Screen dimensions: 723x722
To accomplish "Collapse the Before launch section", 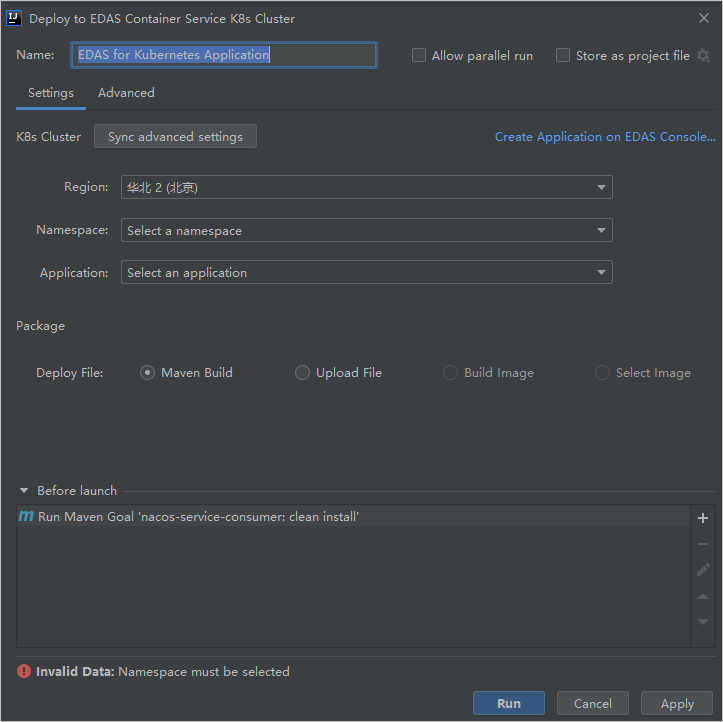I will (24, 491).
